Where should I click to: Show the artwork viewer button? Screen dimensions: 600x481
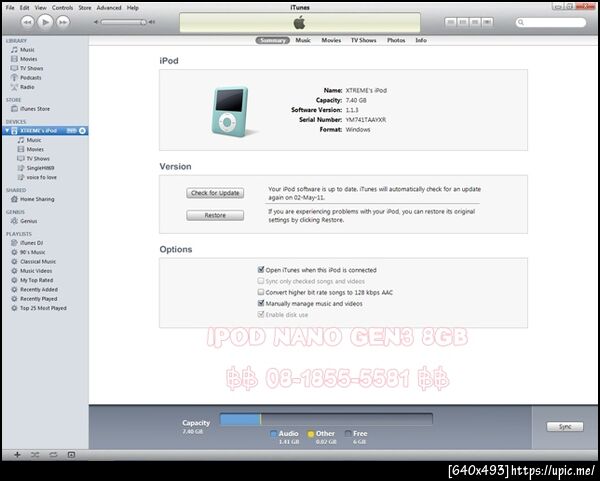(x=71, y=455)
